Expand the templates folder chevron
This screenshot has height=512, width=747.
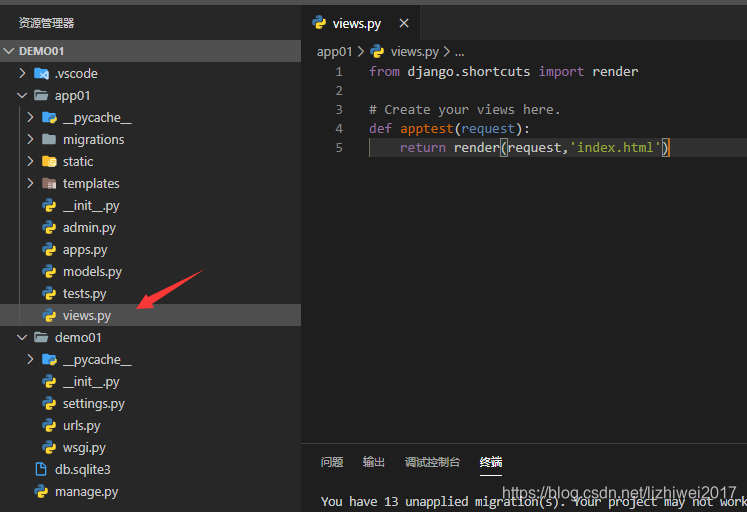(x=30, y=183)
